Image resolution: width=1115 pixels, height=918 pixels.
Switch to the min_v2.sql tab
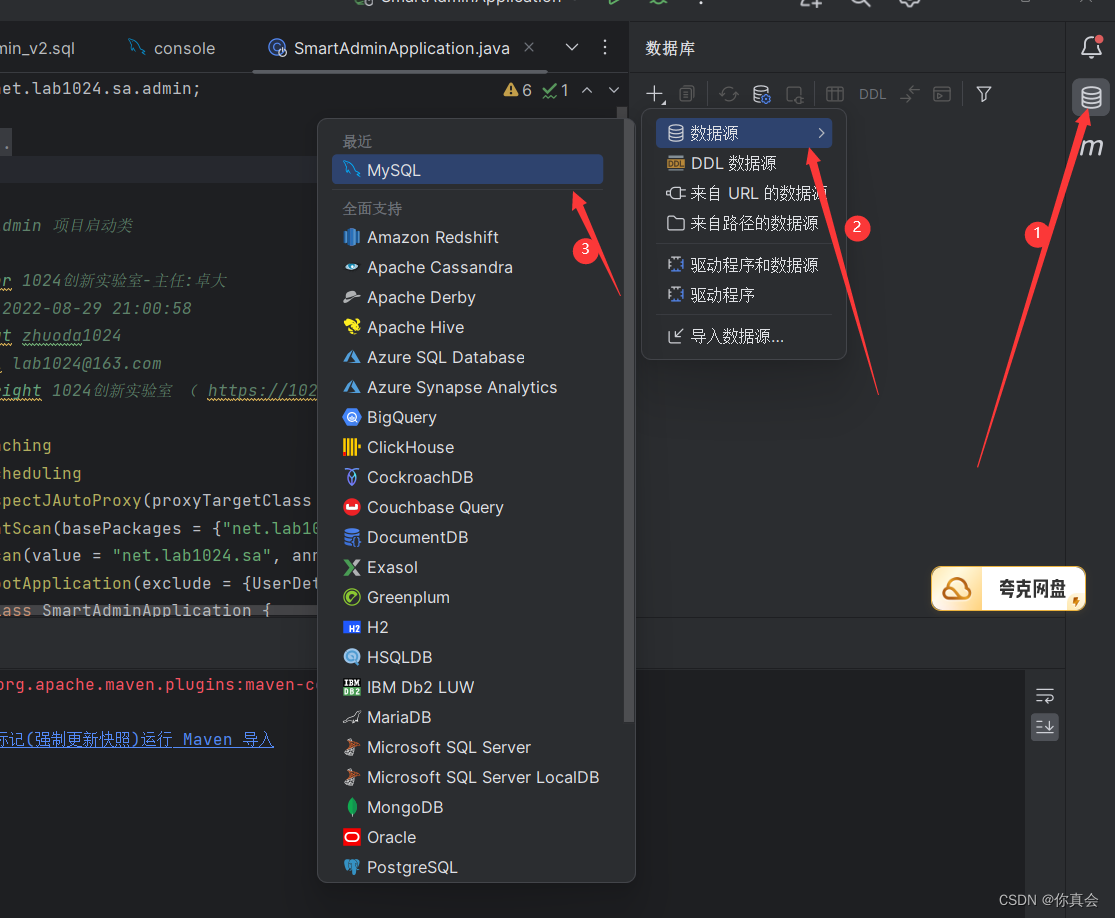click(37, 48)
